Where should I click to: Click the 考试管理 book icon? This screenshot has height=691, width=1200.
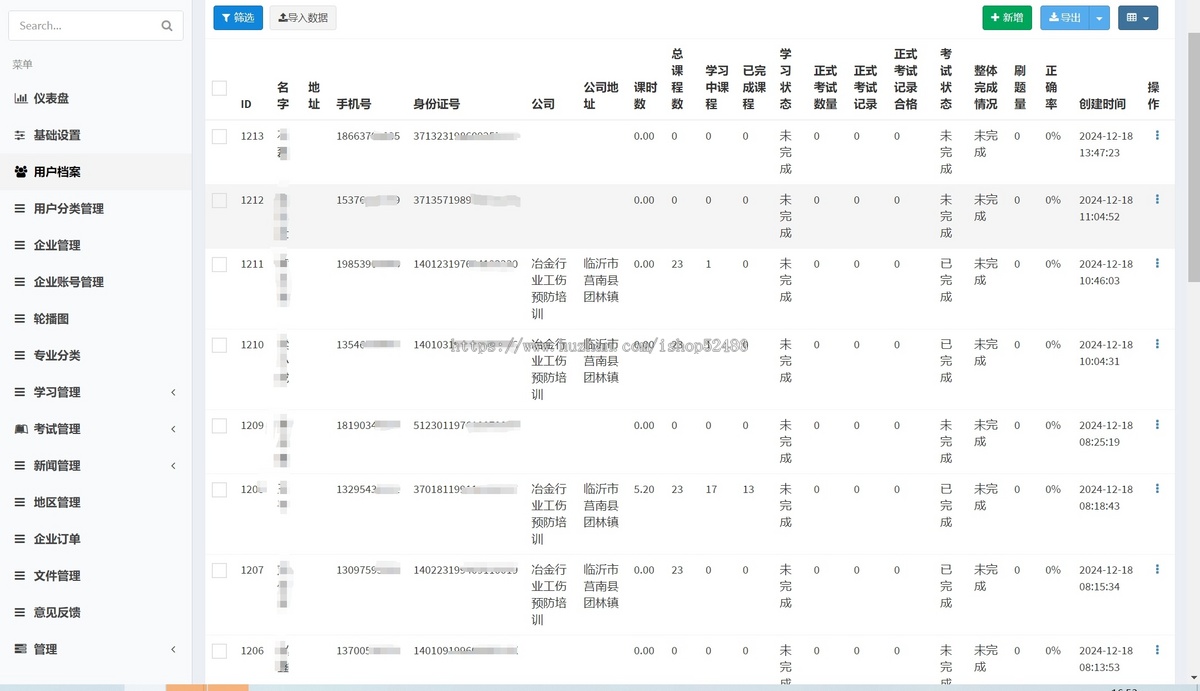coord(20,429)
